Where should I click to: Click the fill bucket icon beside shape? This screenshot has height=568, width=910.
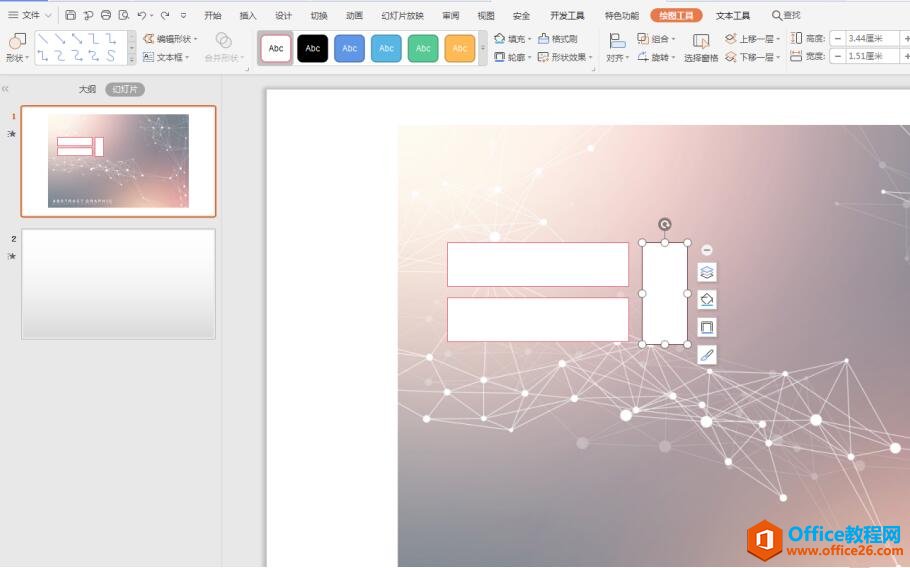click(707, 299)
